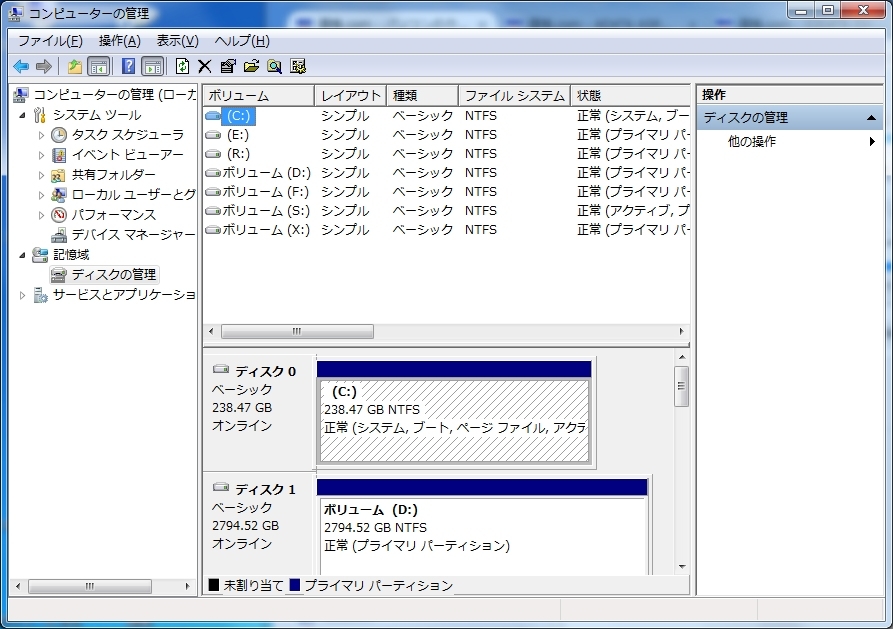Sort by the ファイル システム column header
893x629 pixels.
(514, 96)
